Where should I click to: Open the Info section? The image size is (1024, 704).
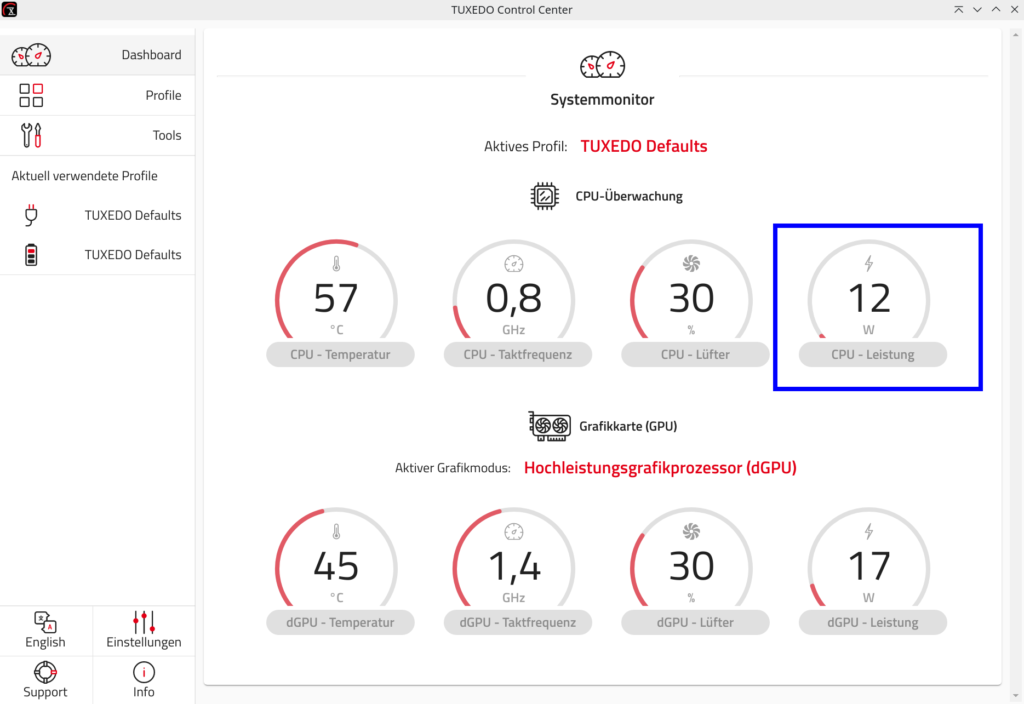[x=144, y=680]
